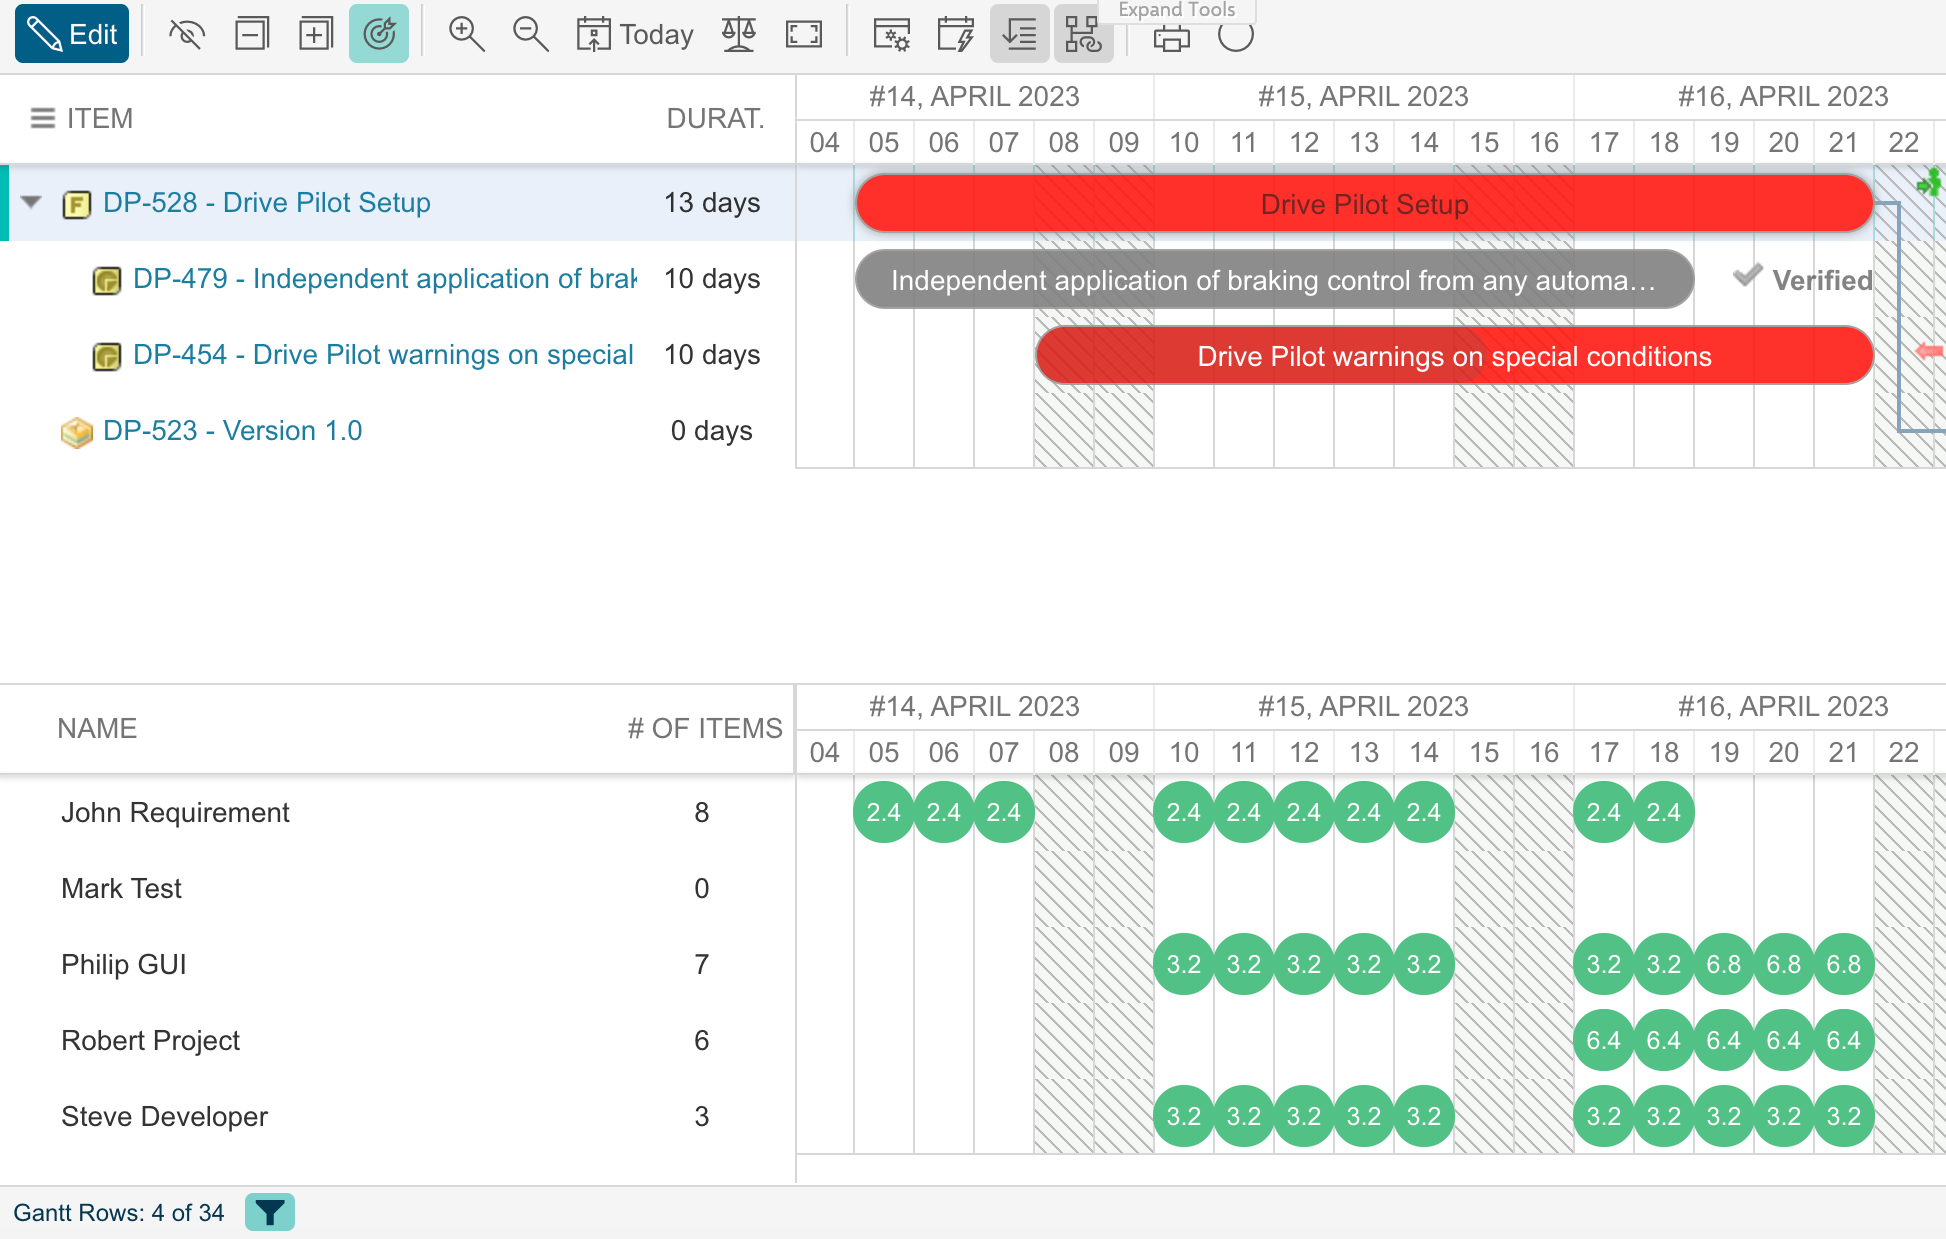Open the Gantt rows filter funnel
The image size is (1946, 1239).
pyautogui.click(x=269, y=1212)
